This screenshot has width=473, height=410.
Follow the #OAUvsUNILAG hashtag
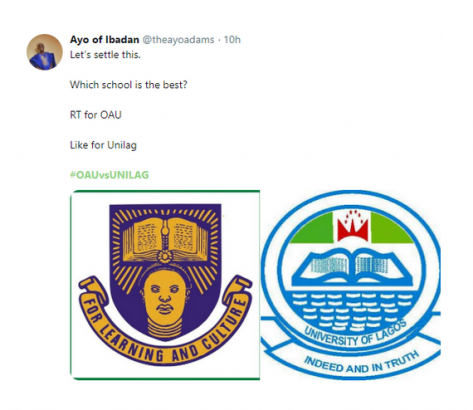[x=109, y=175]
